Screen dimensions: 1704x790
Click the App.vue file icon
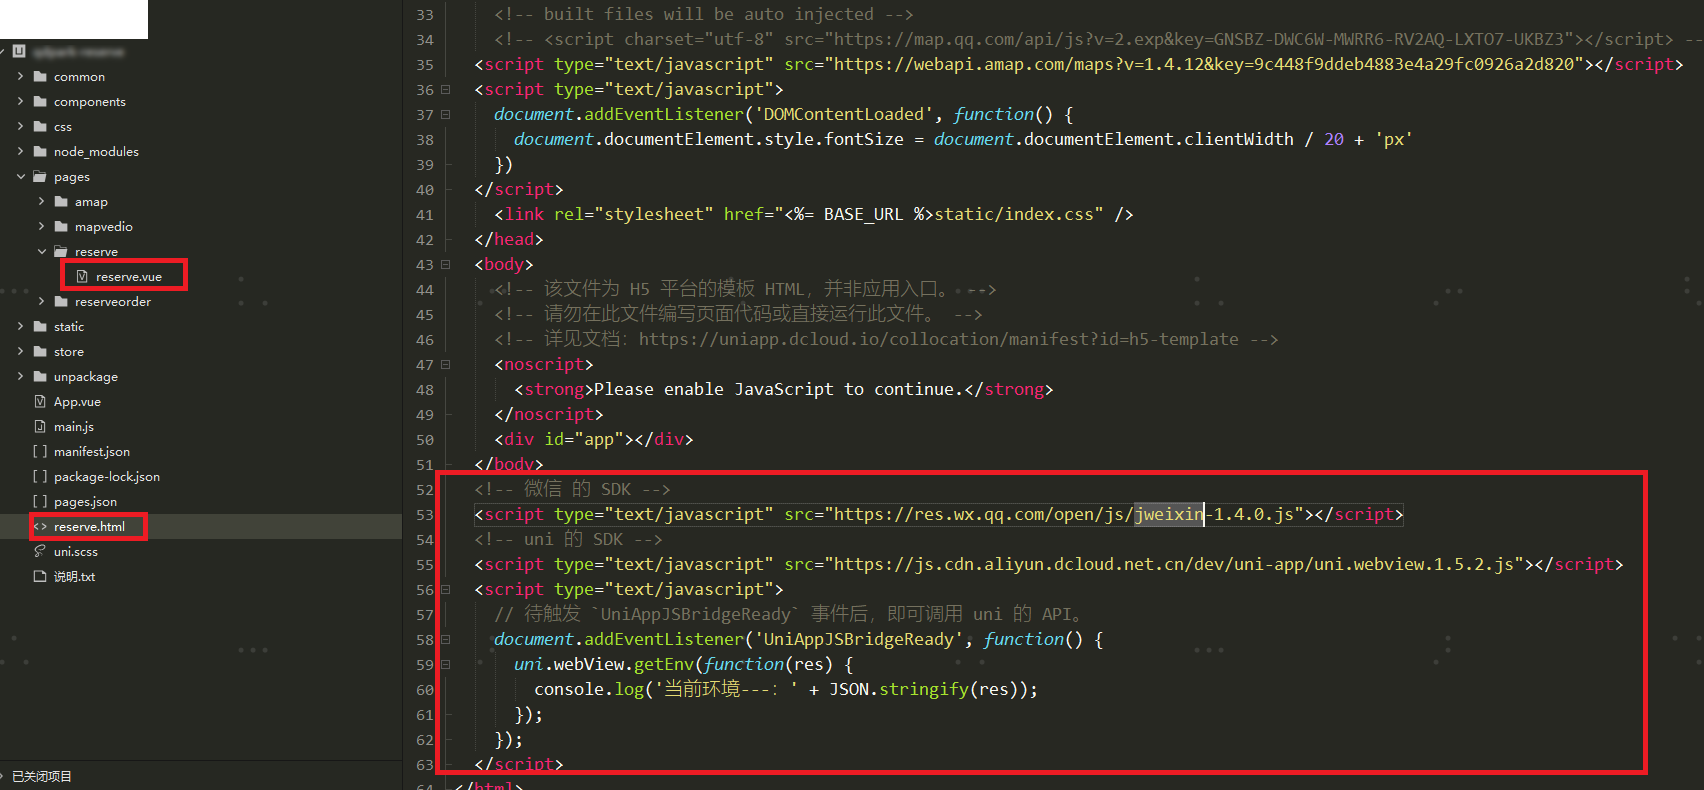tap(40, 401)
